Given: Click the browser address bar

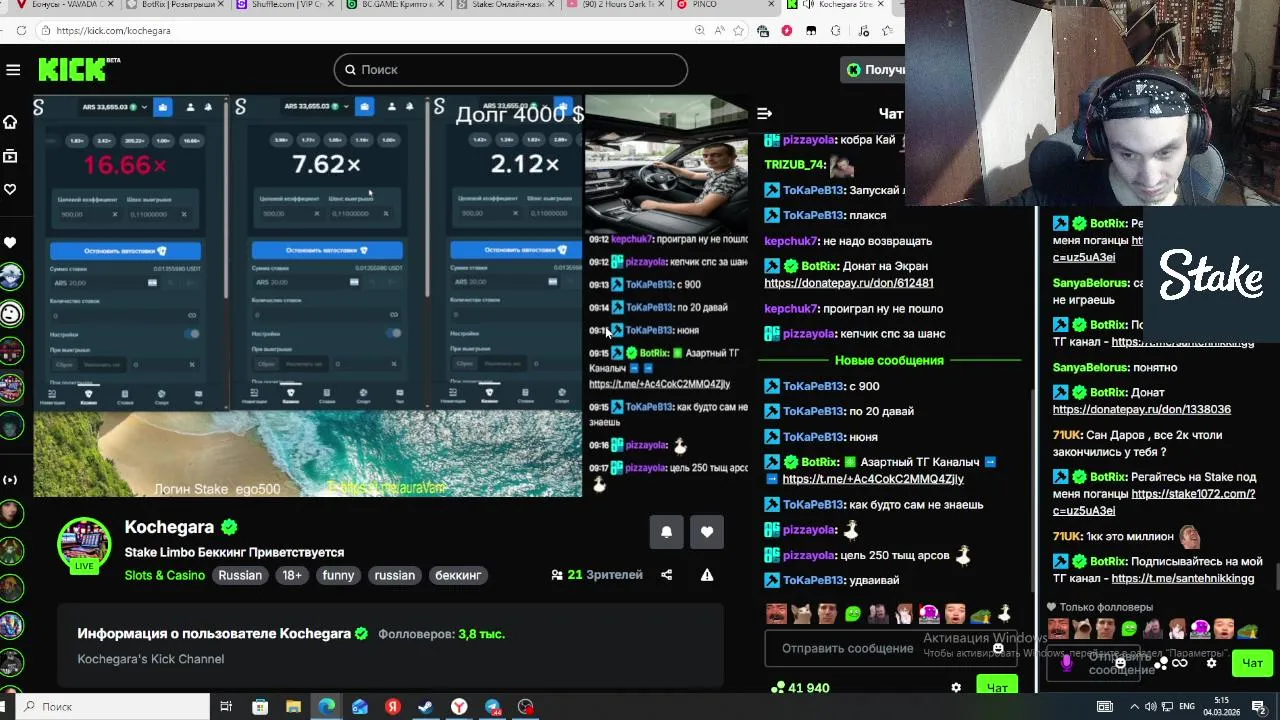Looking at the screenshot, I should coord(365,31).
